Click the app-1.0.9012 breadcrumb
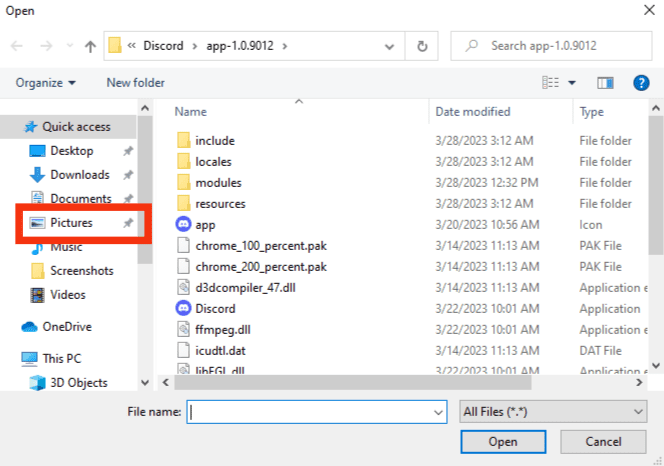Image resolution: width=664 pixels, height=466 pixels. [240, 46]
